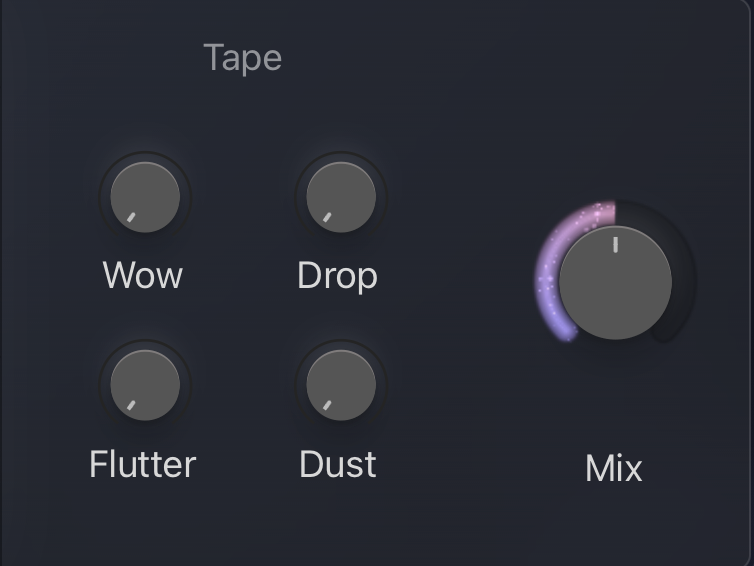This screenshot has height=566, width=754.
Task: Click the Wow knob
Action: pyautogui.click(x=144, y=197)
